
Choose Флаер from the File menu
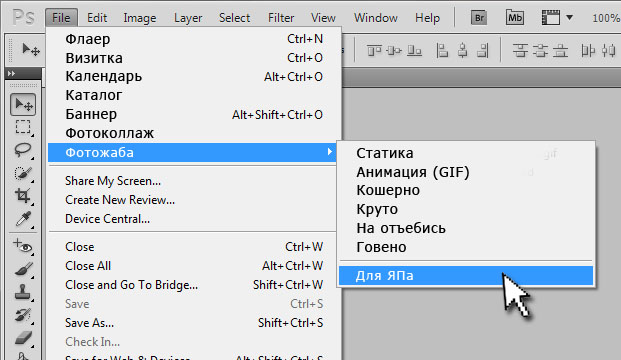coord(194,39)
